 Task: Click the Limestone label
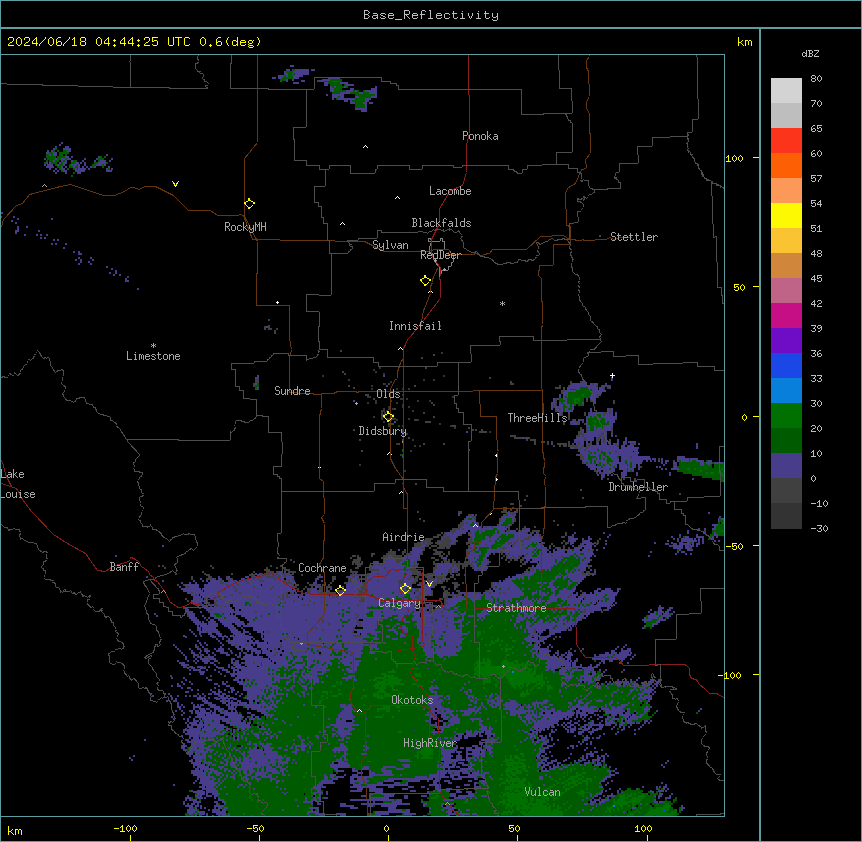pos(153,356)
